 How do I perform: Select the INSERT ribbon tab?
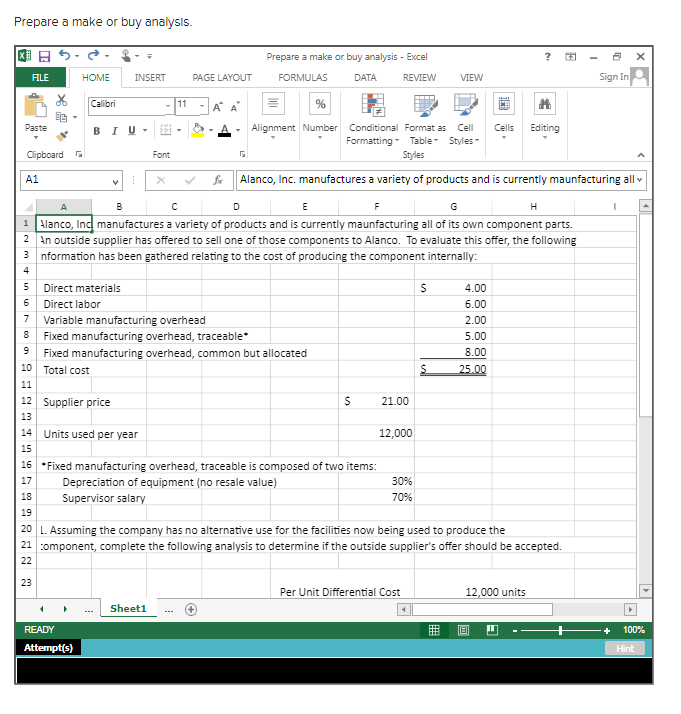click(x=150, y=77)
